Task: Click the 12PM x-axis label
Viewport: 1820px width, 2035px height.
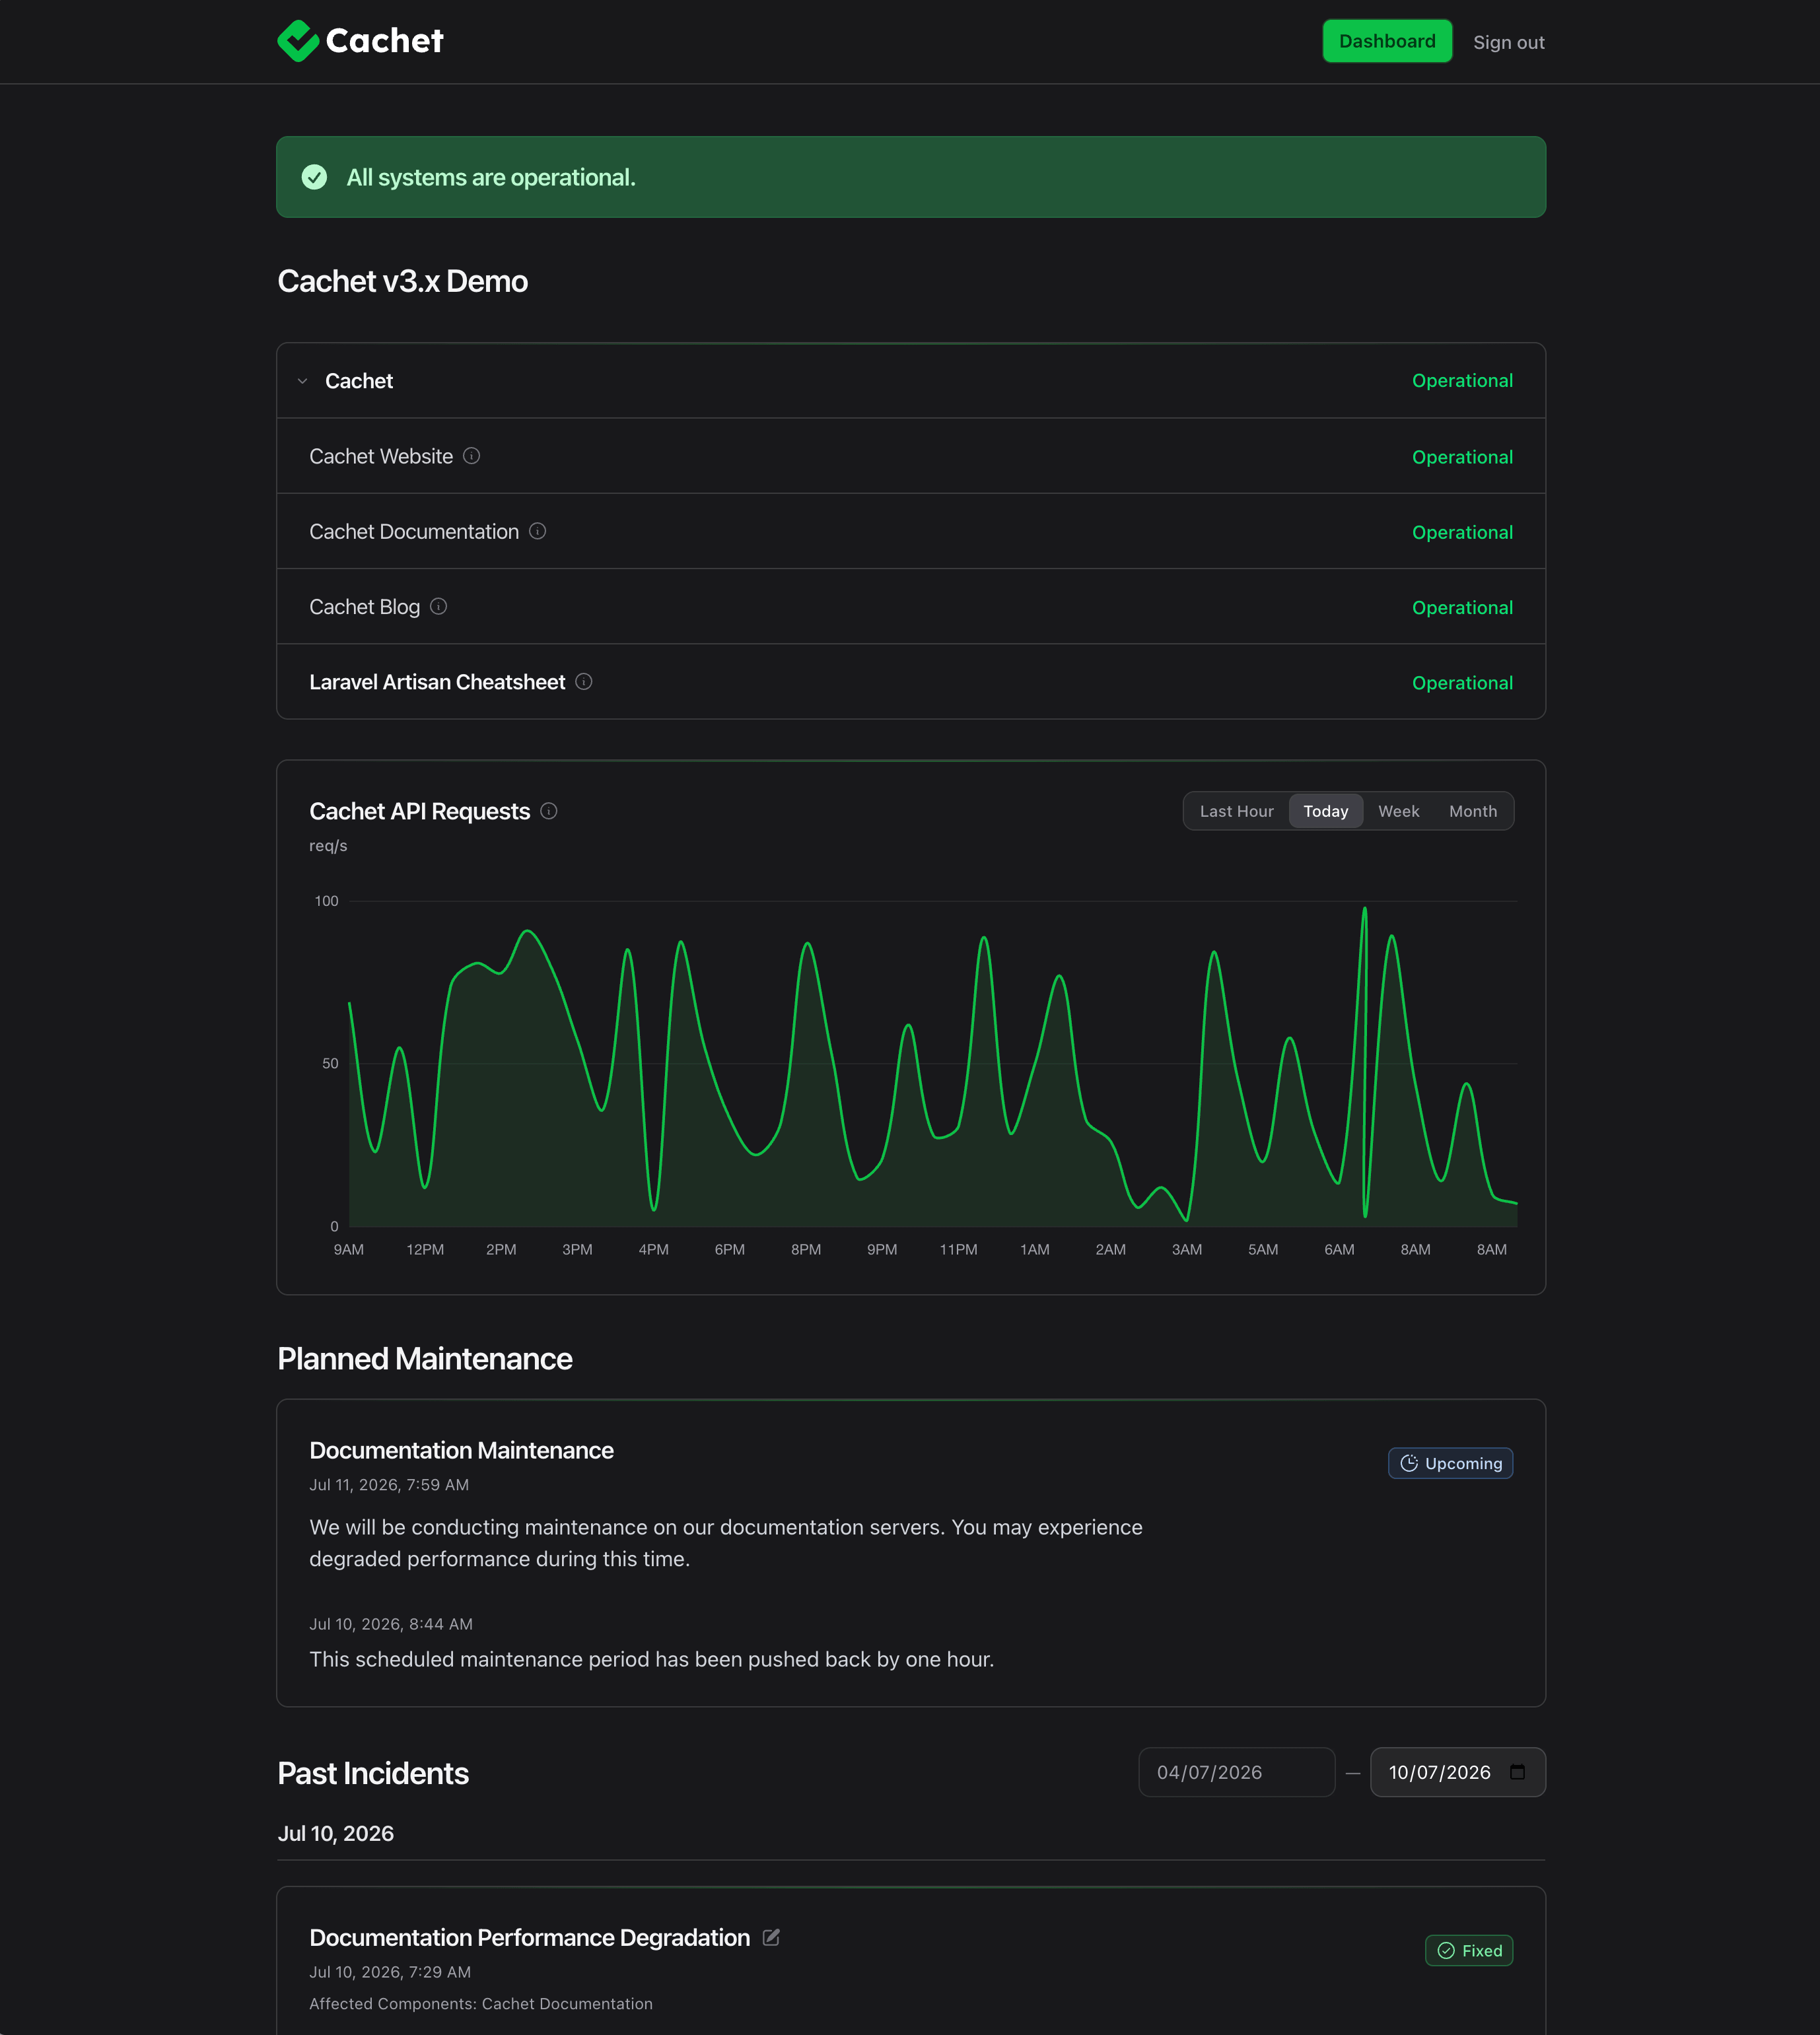Action: 425,1249
